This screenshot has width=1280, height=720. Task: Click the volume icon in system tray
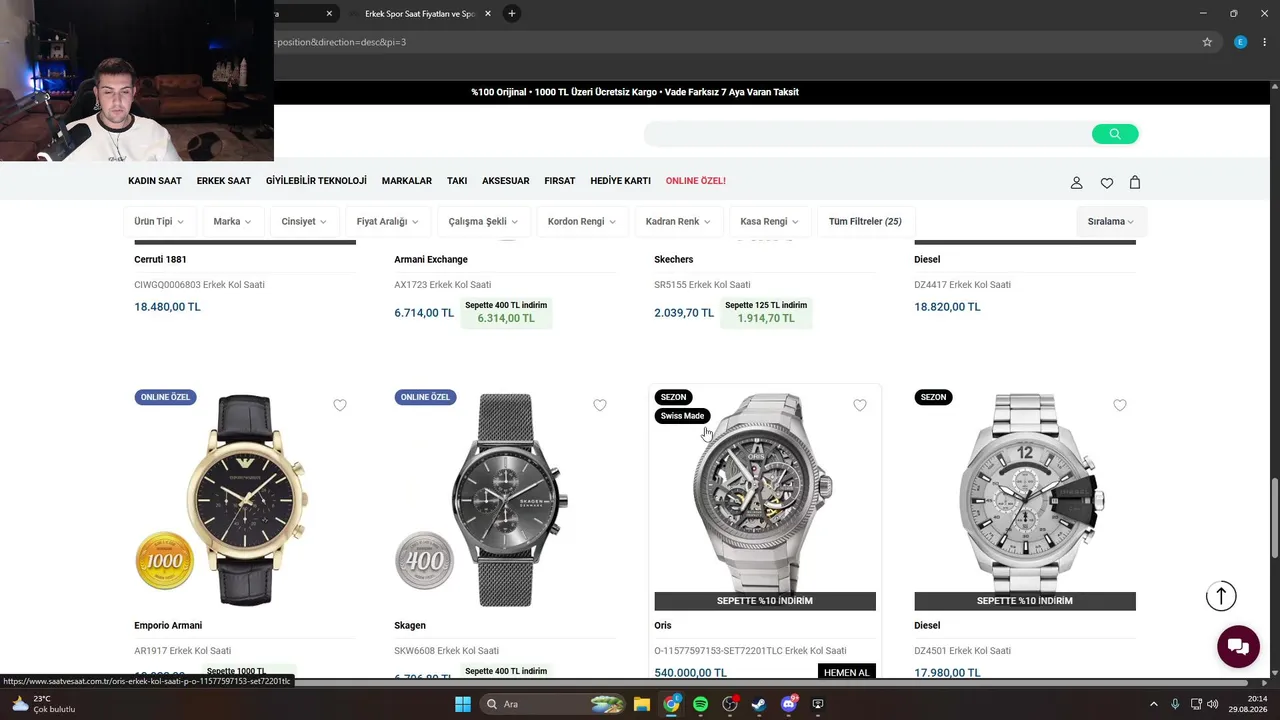tap(1213, 704)
